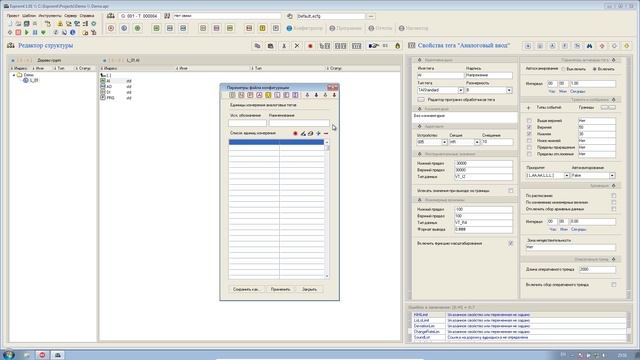
Task: Toggle the Выше верхней checkbox
Action: 529,121
